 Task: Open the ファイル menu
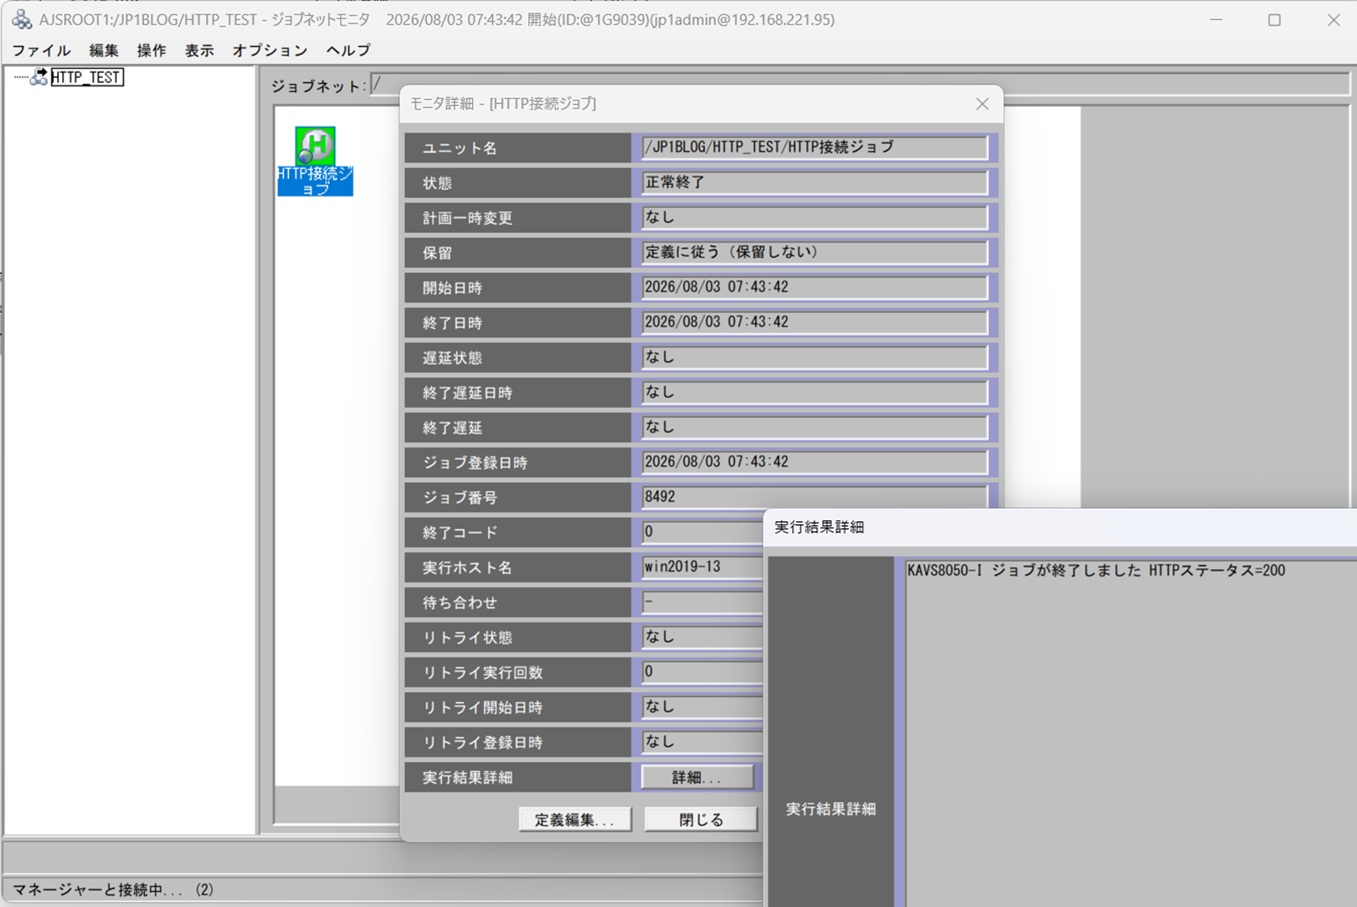coord(41,50)
